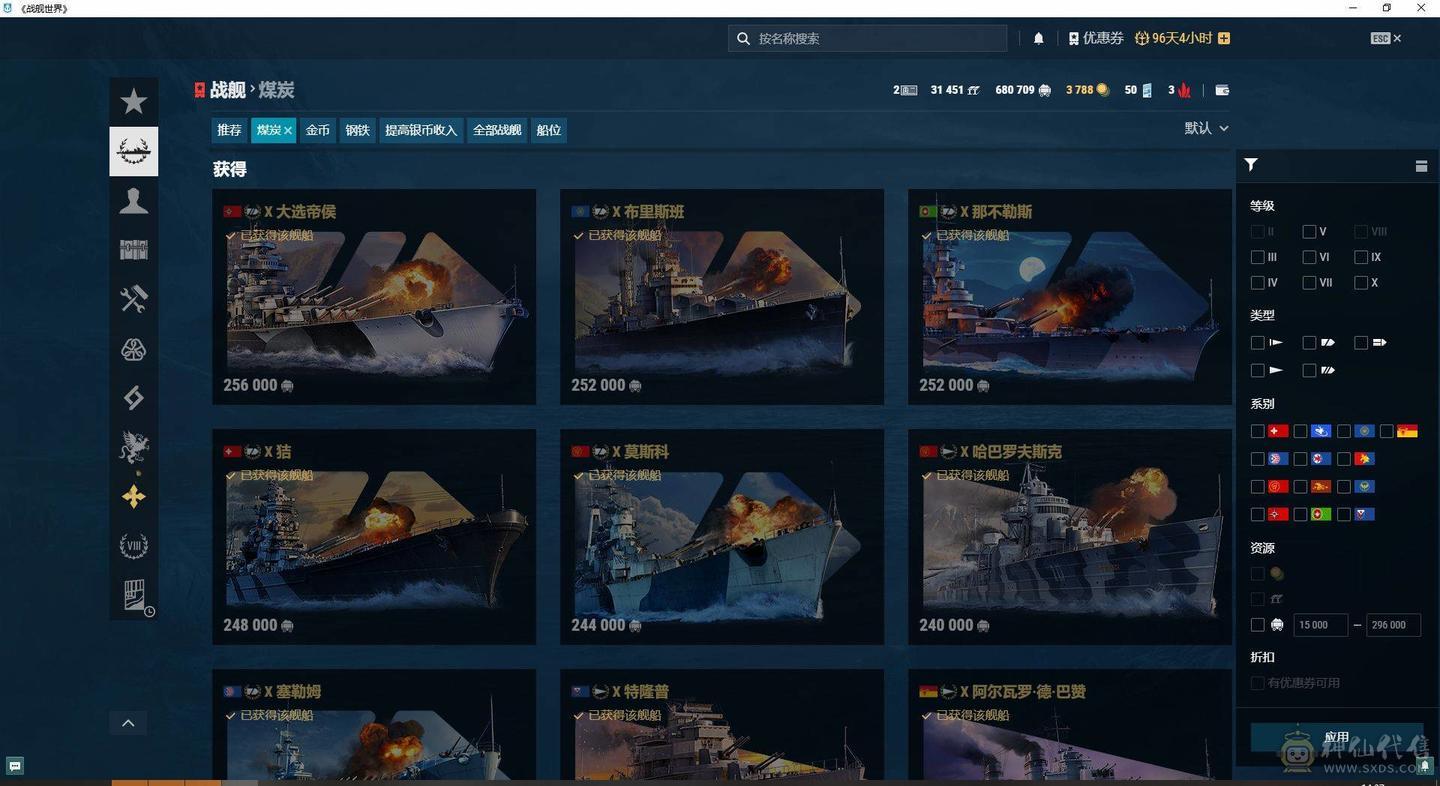Select the 船位 tab
The width and height of the screenshot is (1440, 786).
tap(549, 130)
